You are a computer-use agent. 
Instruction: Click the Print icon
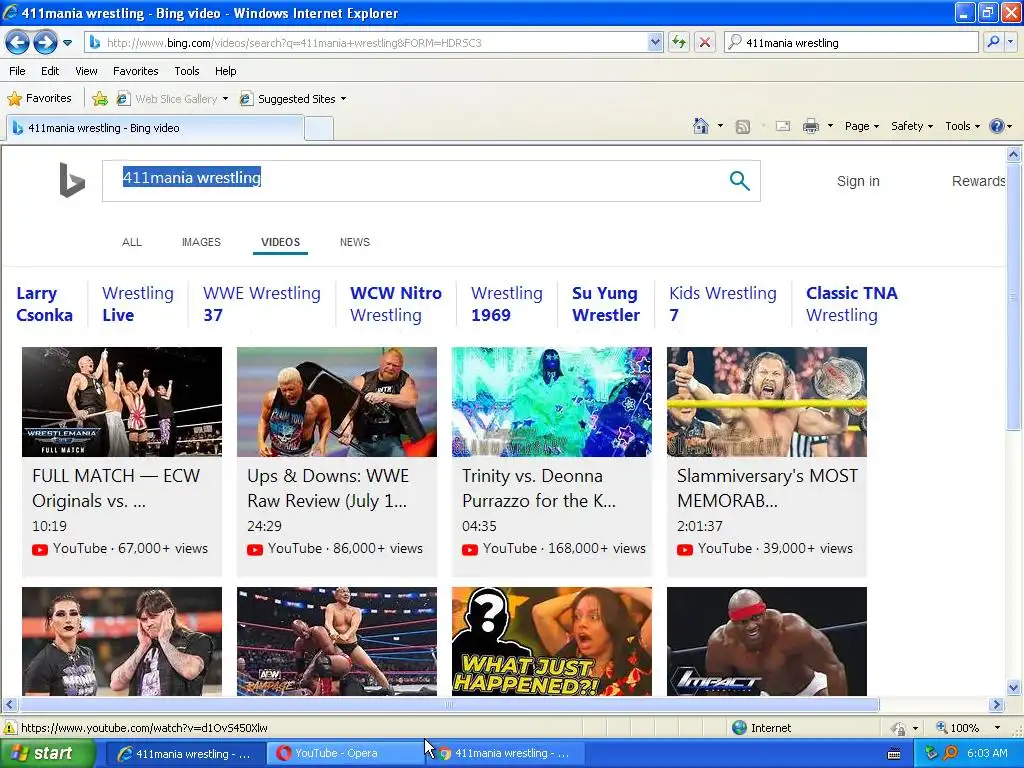pyautogui.click(x=810, y=127)
